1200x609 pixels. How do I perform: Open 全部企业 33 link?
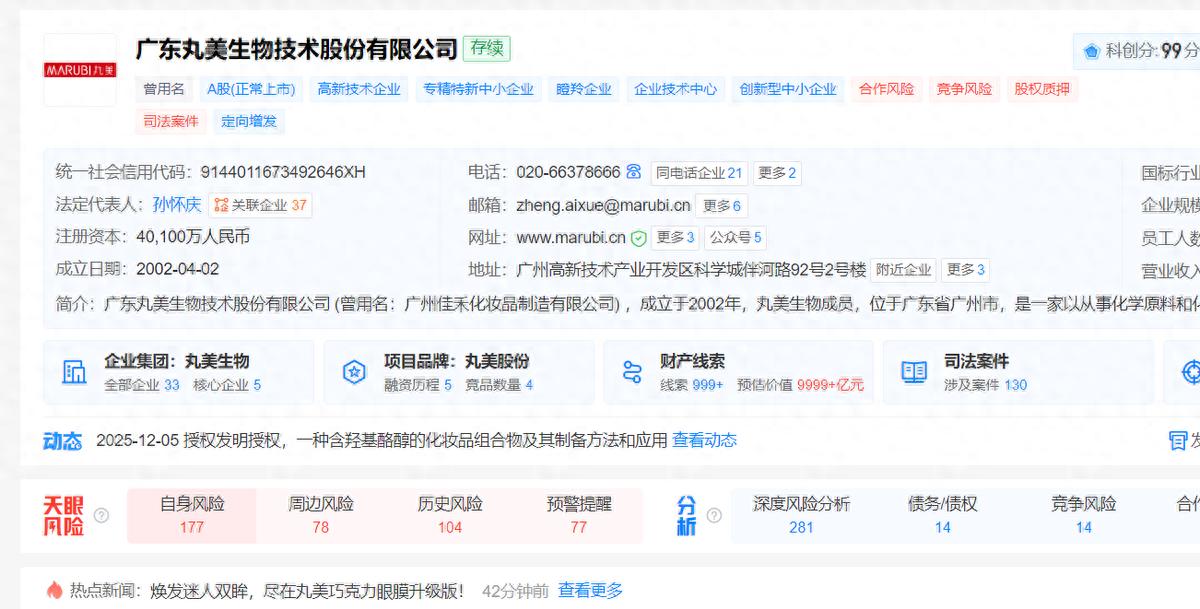pyautogui.click(x=142, y=385)
